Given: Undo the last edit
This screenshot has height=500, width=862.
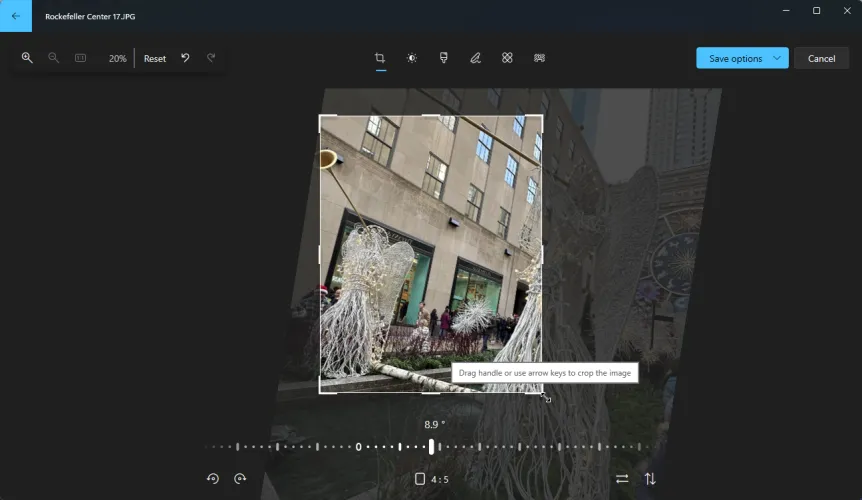Looking at the screenshot, I should [185, 58].
